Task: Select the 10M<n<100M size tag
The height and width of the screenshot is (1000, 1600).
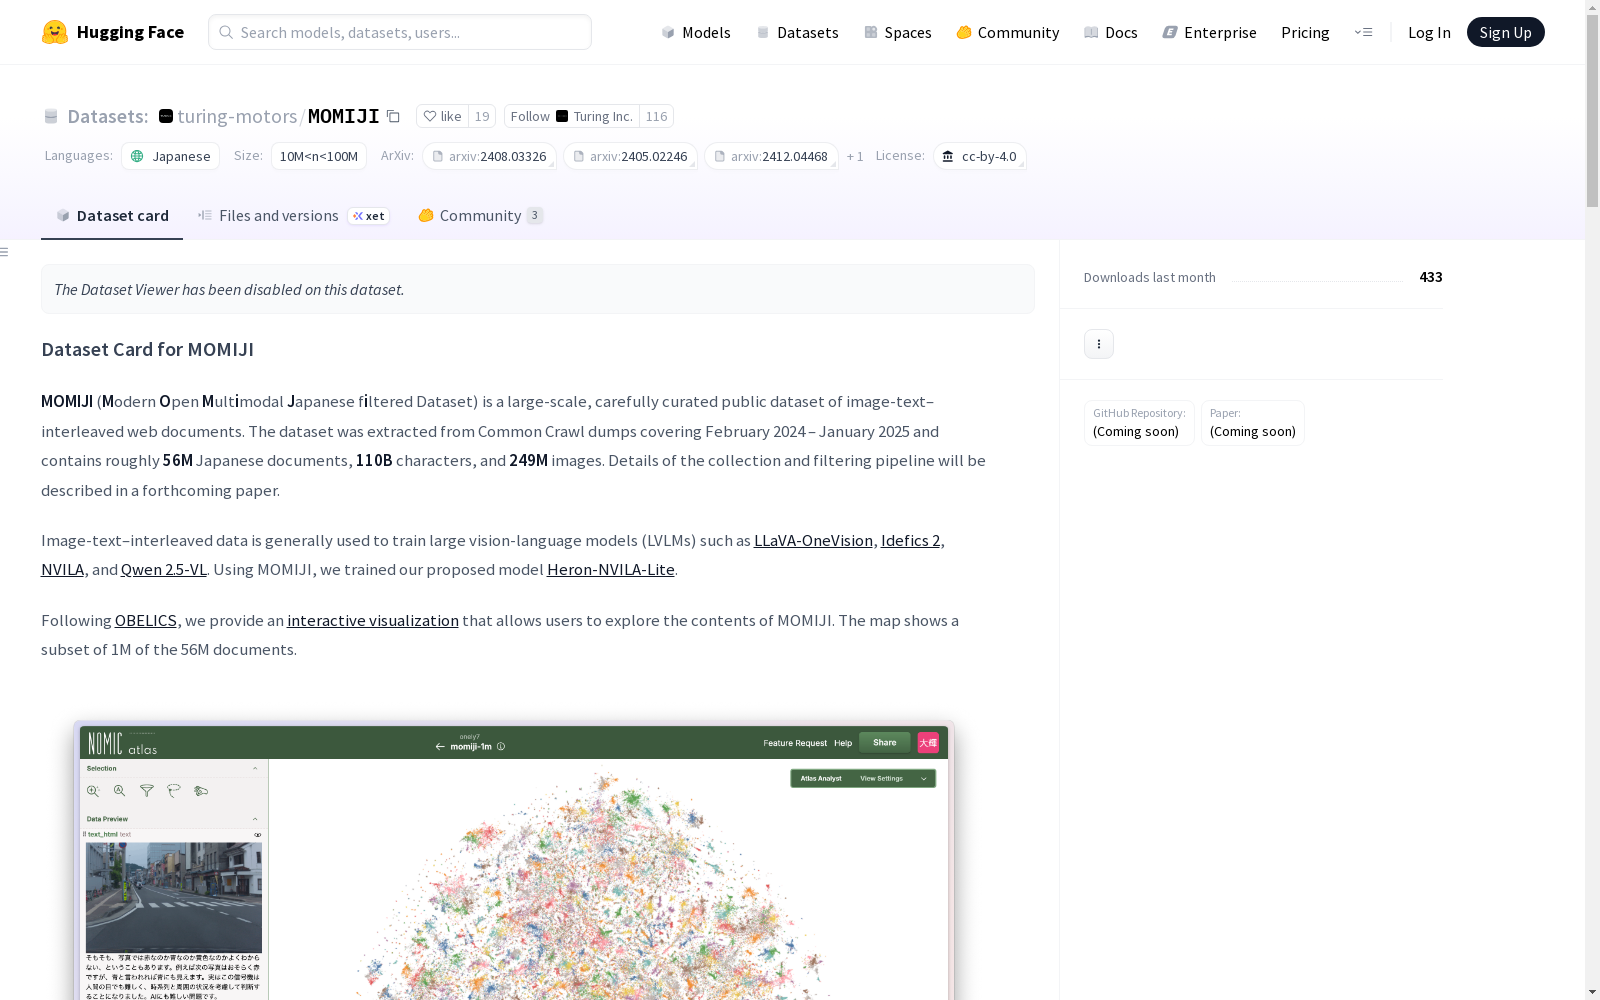Action: [319, 156]
